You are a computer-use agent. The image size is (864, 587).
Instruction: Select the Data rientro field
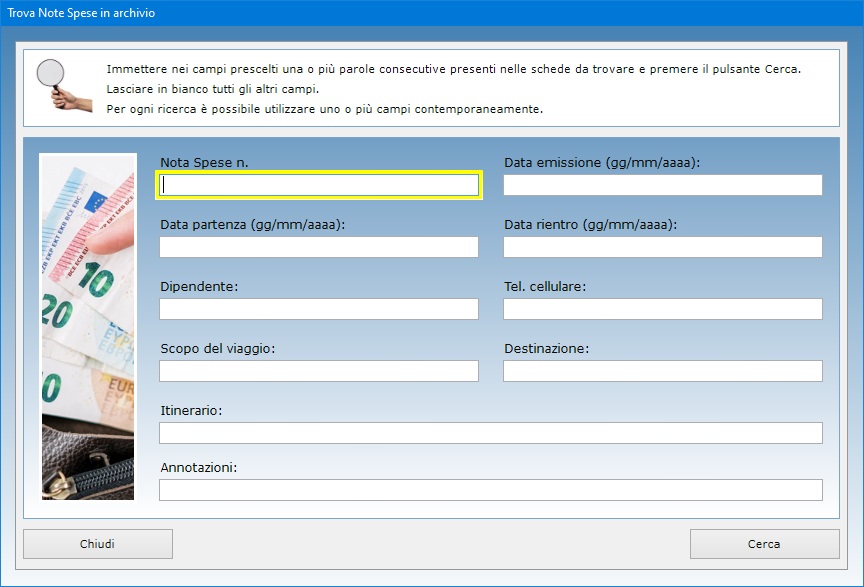tap(663, 247)
